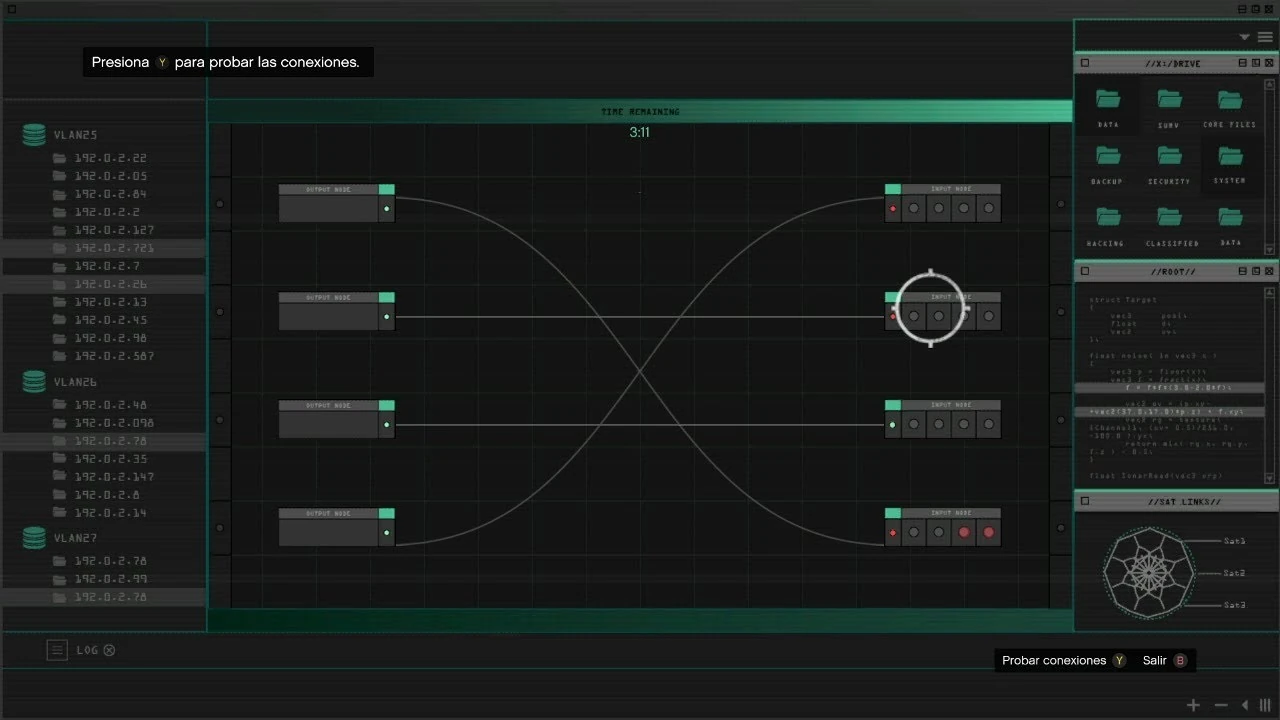
Task: Select the top output node's connector dot
Action: 387,208
